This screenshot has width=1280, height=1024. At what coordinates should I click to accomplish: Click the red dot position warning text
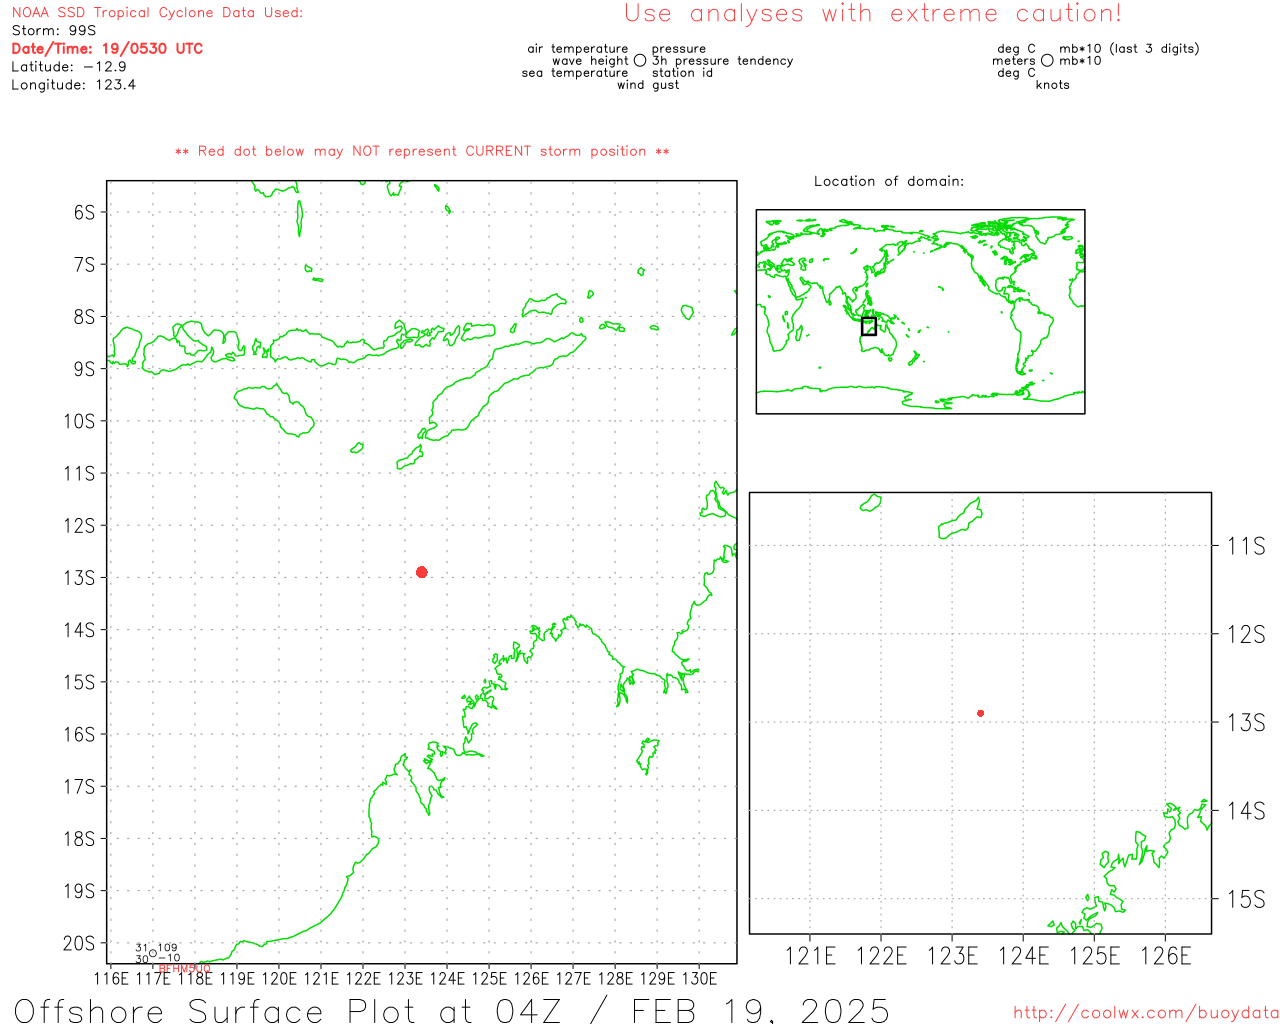click(422, 151)
